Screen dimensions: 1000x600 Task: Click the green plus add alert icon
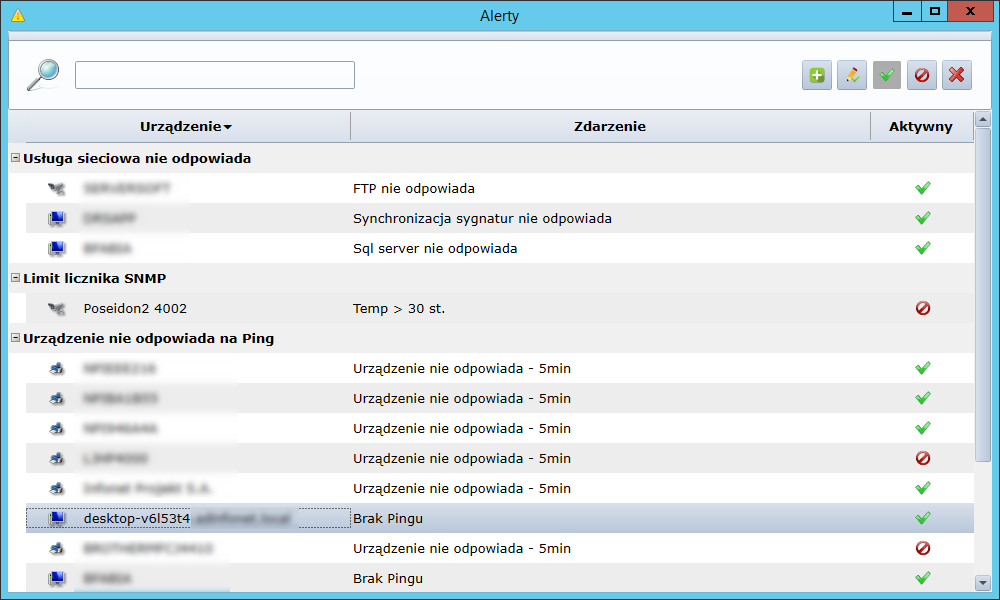[817, 75]
